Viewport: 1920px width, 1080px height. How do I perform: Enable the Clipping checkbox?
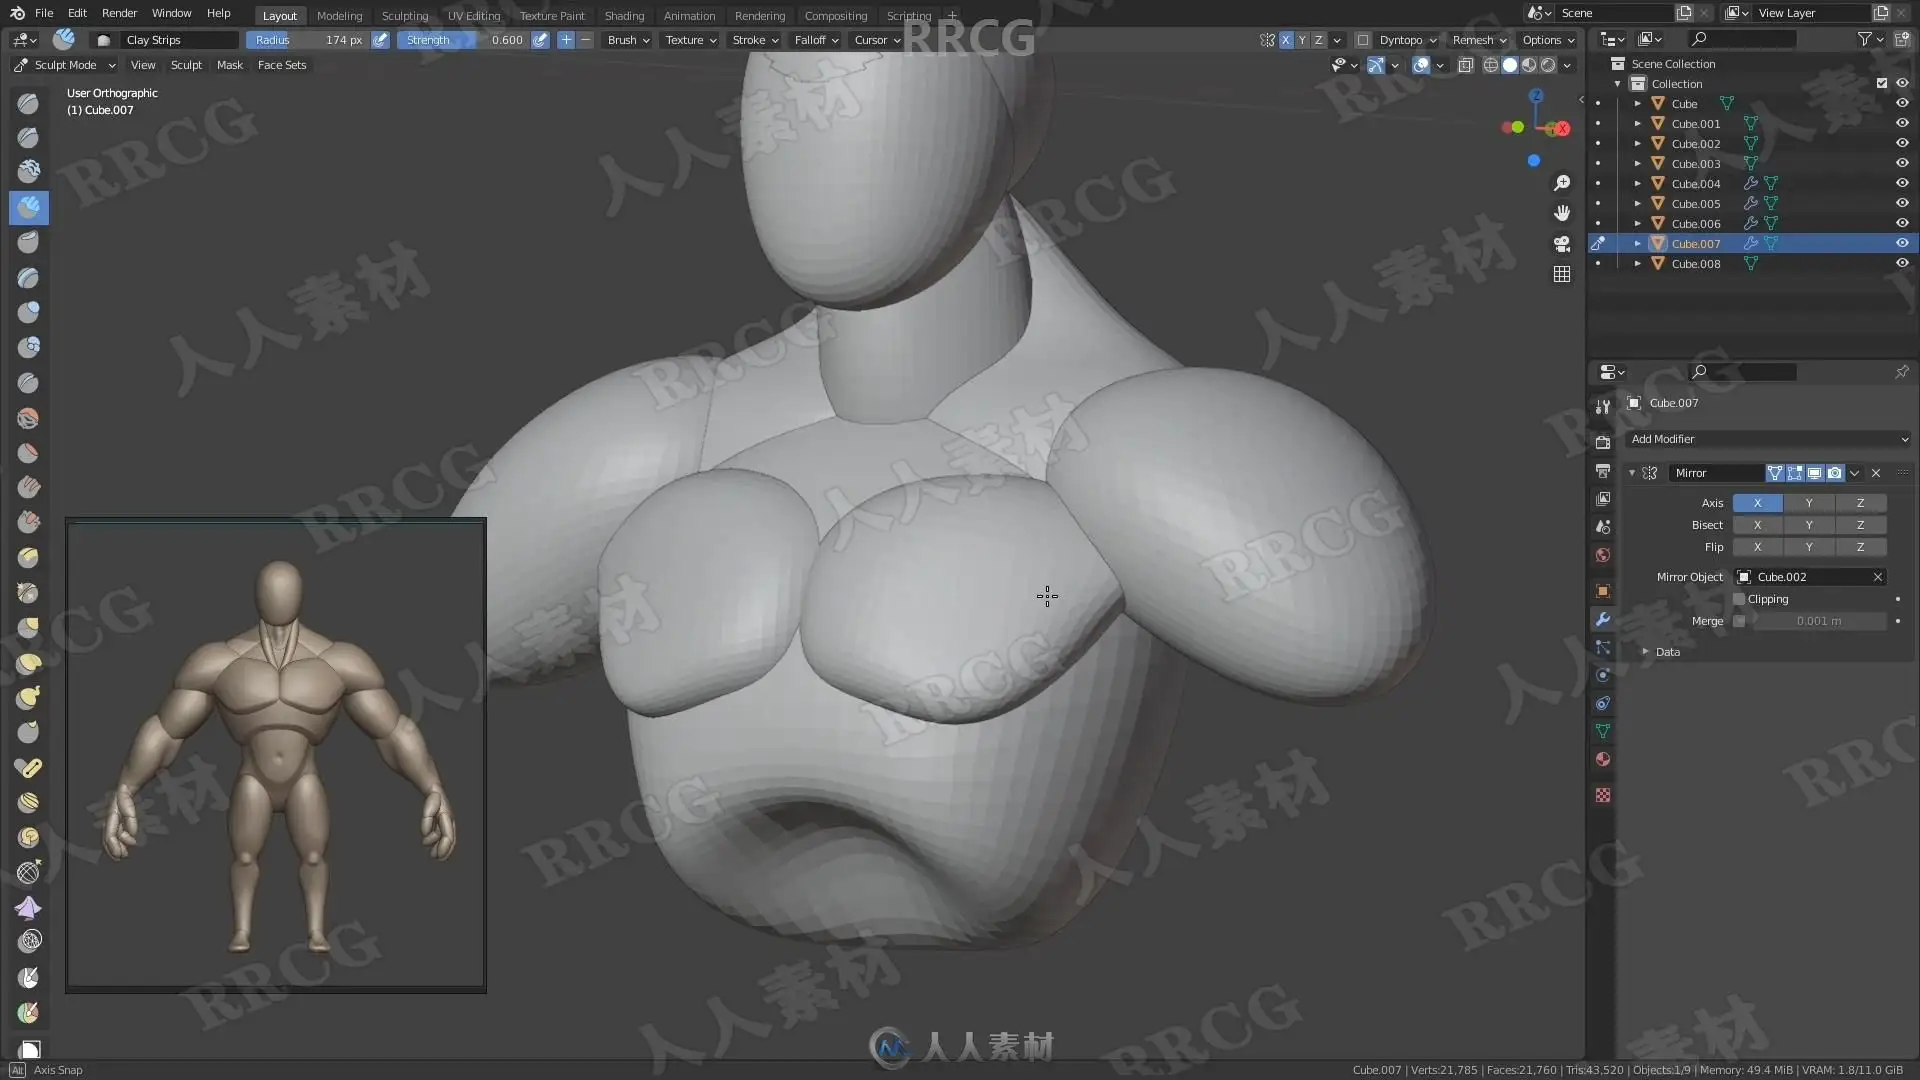point(1739,599)
